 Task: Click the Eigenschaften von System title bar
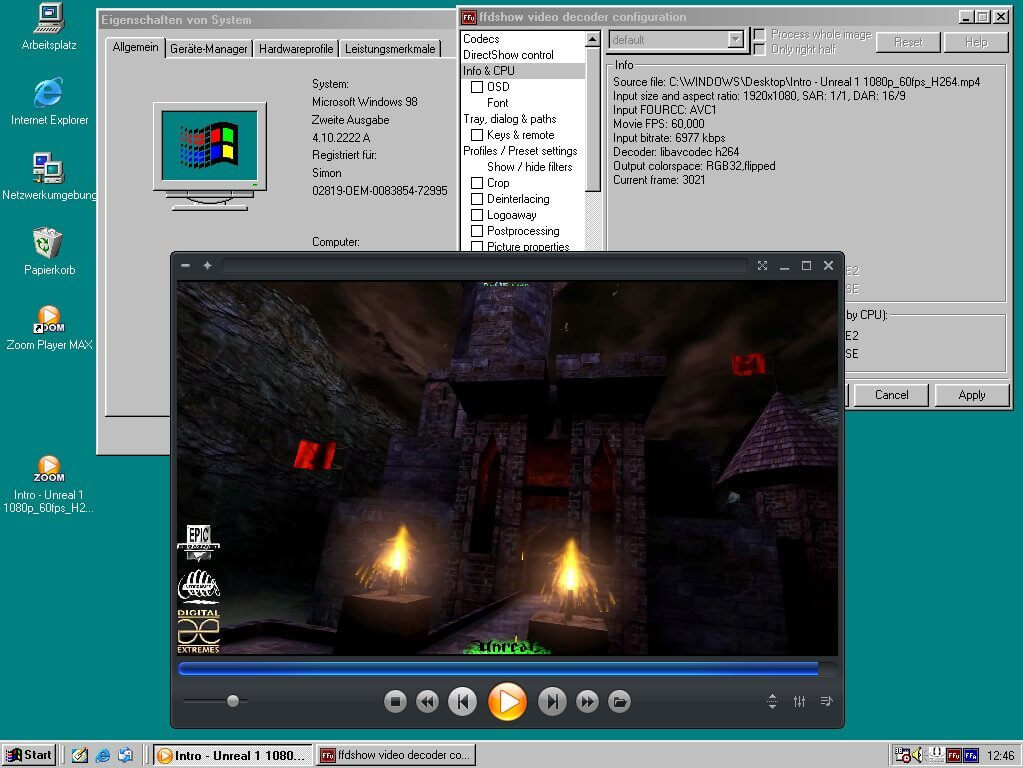[277, 20]
